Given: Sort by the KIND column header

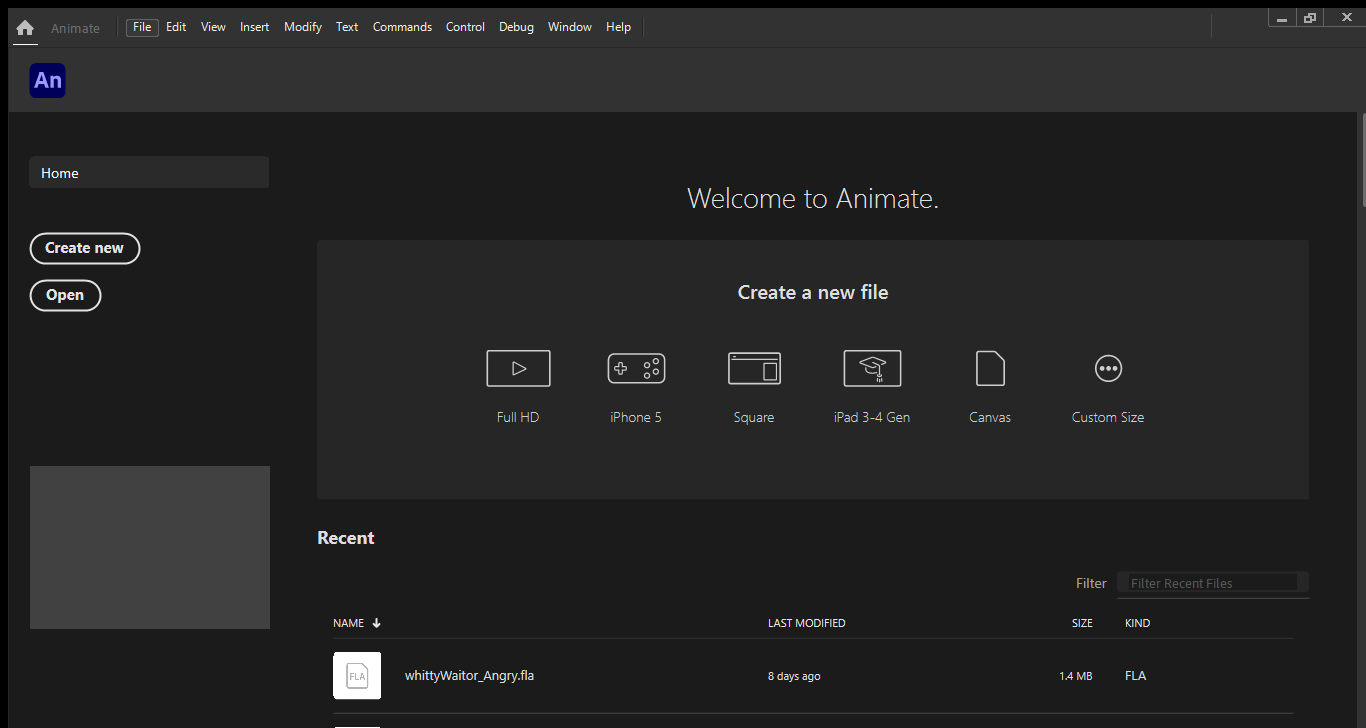Looking at the screenshot, I should point(1137,623).
